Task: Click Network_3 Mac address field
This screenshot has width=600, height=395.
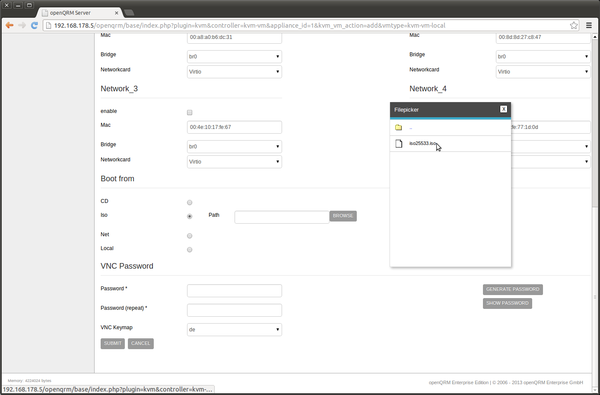Action: 234,127
